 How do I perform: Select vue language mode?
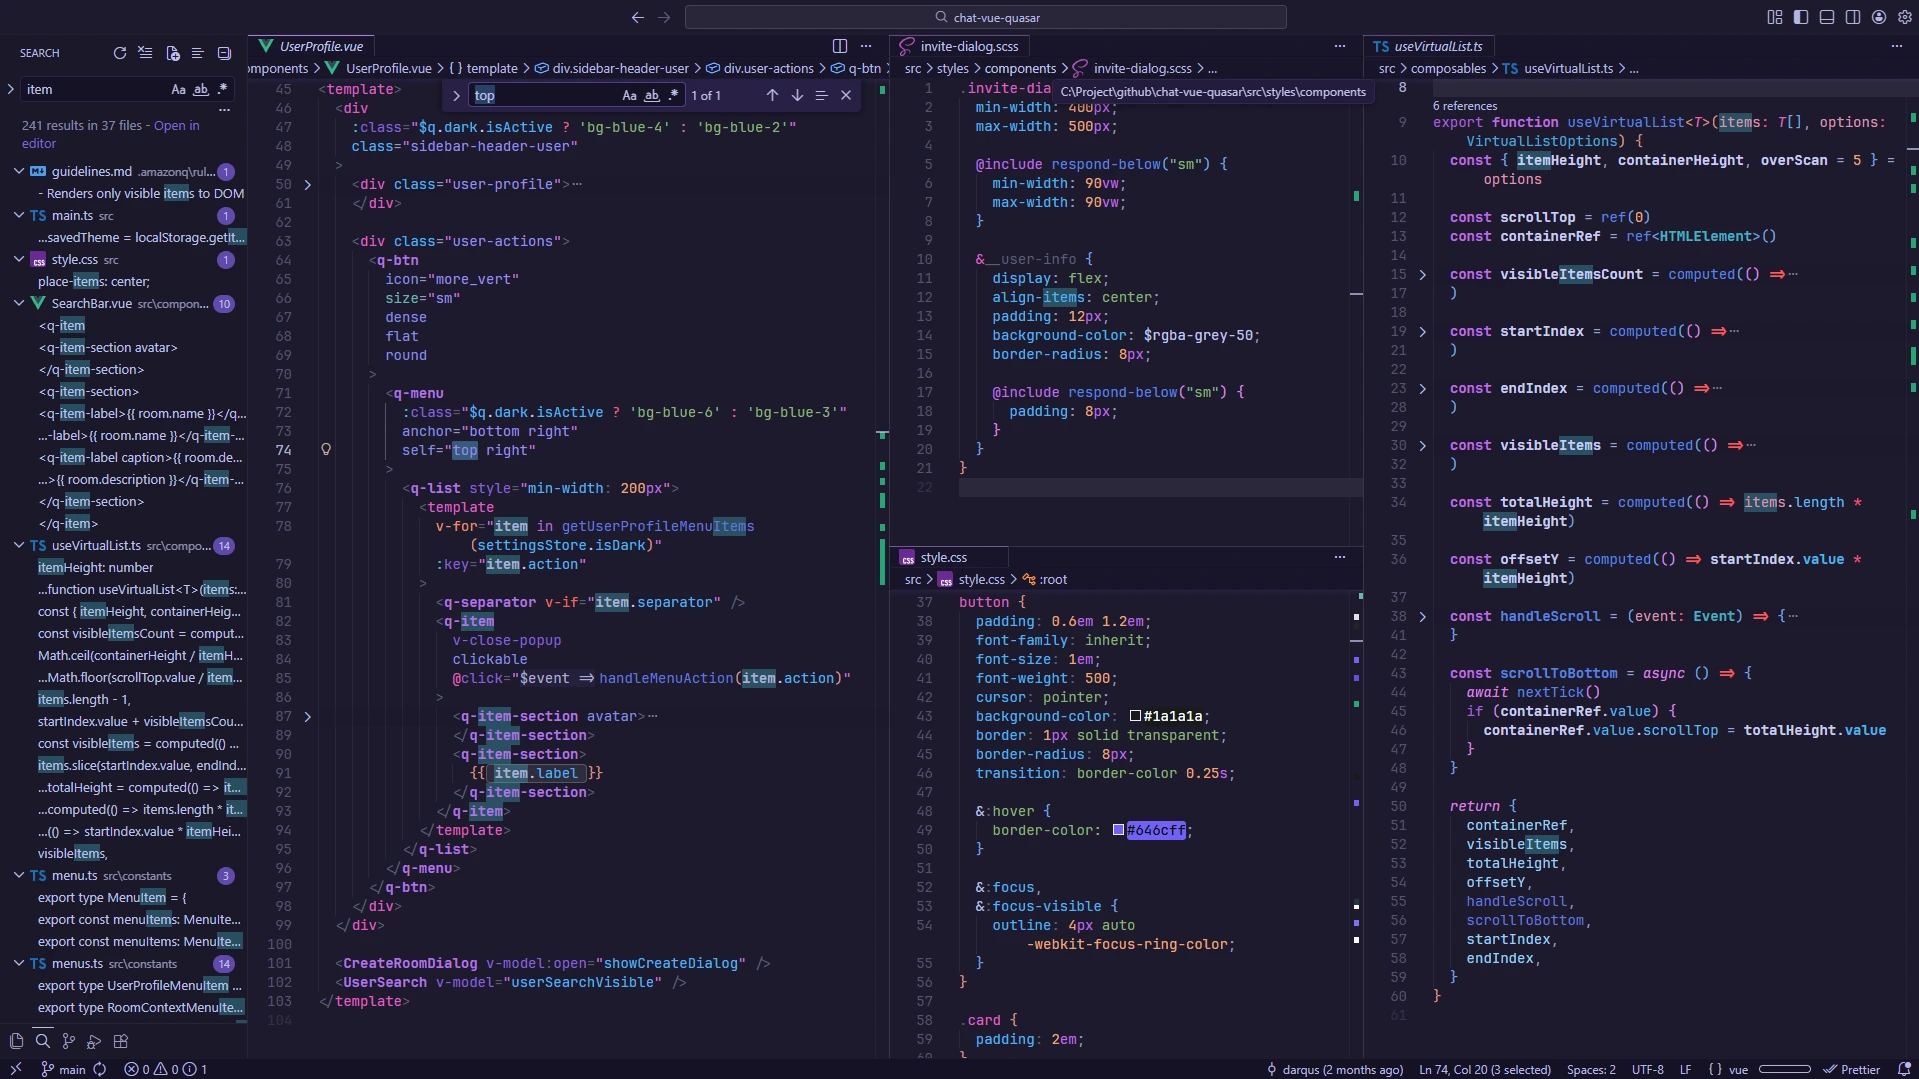[1738, 1069]
